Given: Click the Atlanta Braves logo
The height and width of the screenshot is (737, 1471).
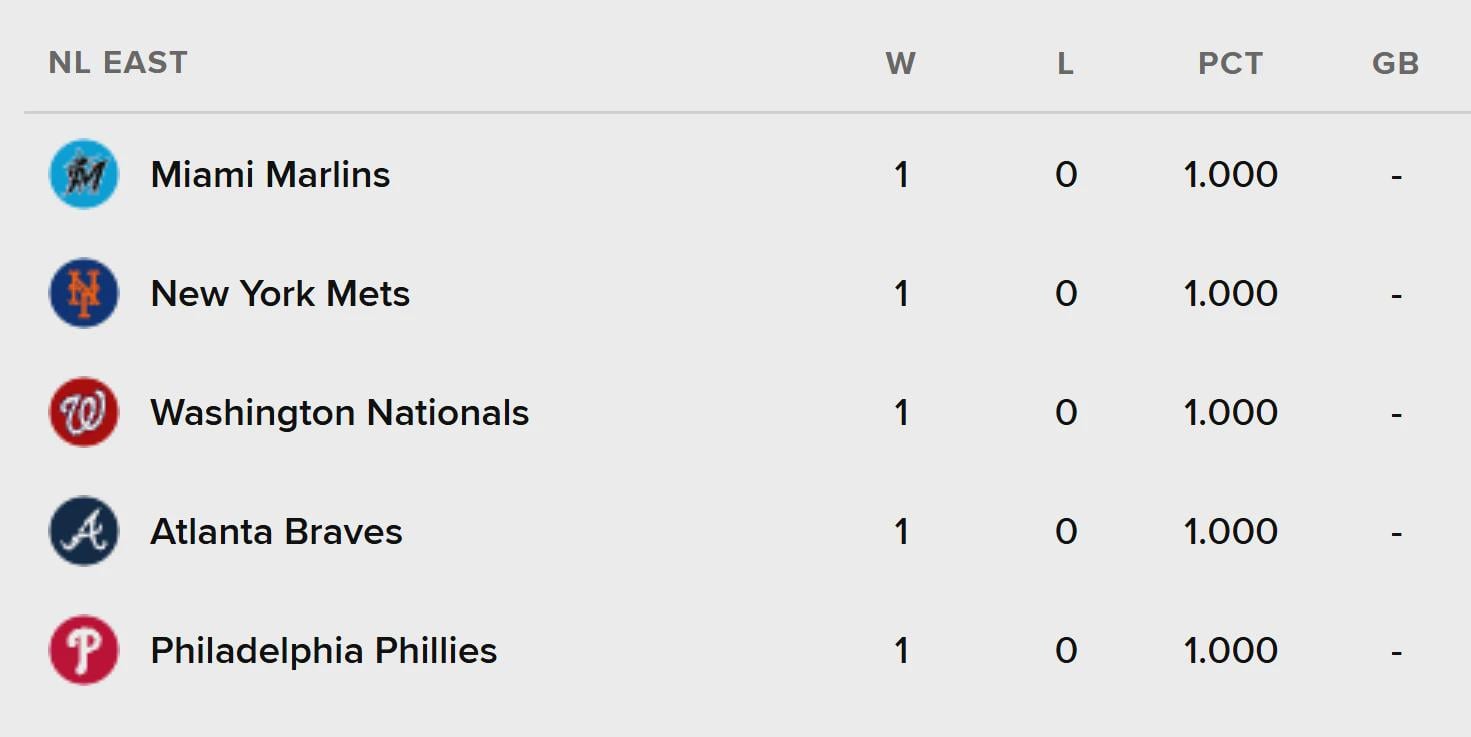Looking at the screenshot, I should 83,530.
